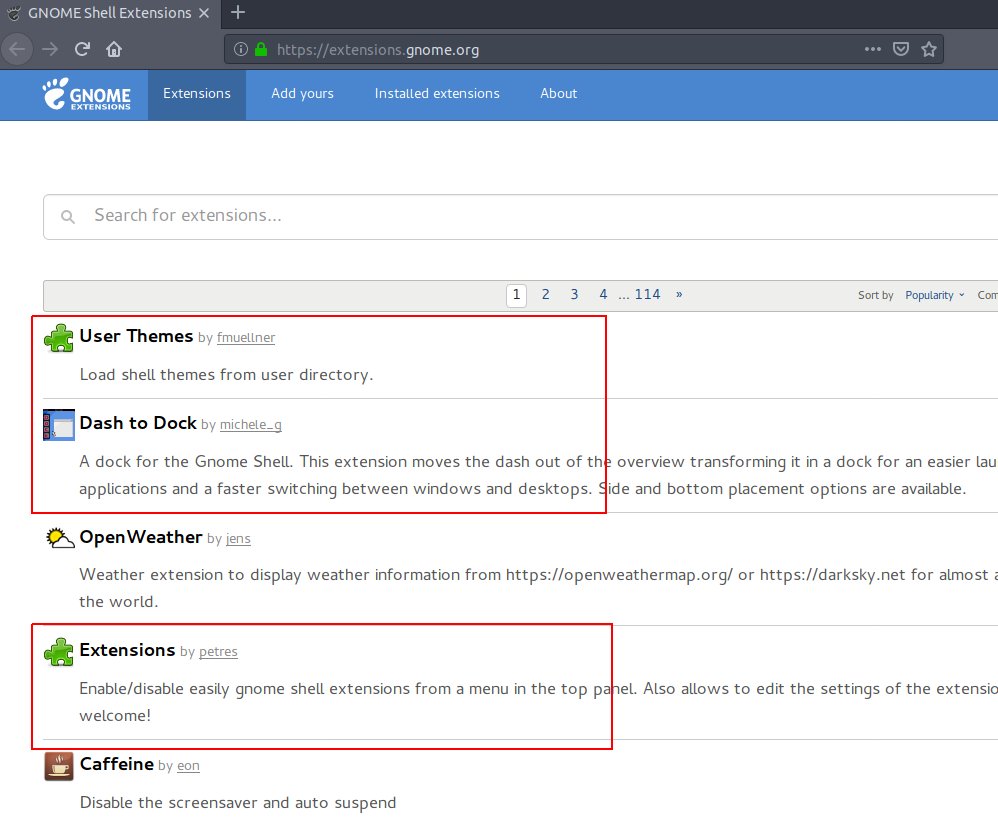This screenshot has height=820, width=998.
Task: Open the Dash to Dock extension title
Action: pyautogui.click(x=138, y=423)
